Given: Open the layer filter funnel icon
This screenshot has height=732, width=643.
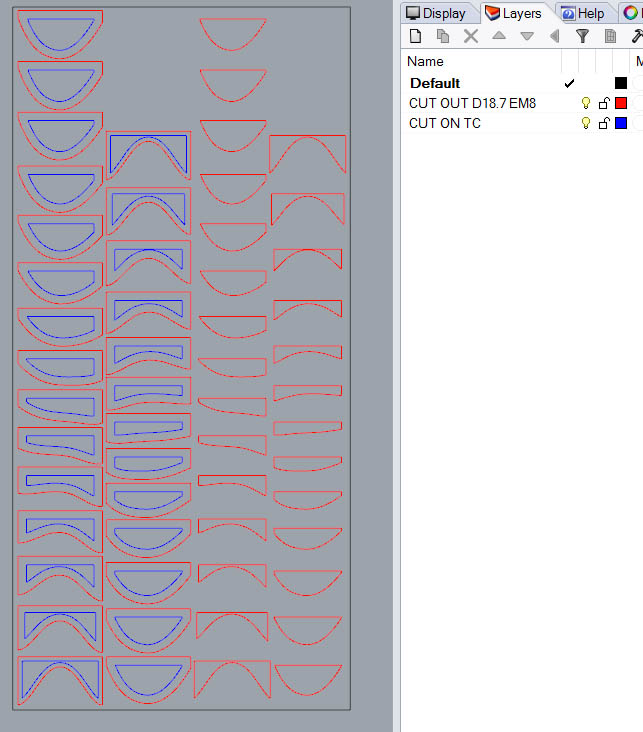Looking at the screenshot, I should 582,36.
